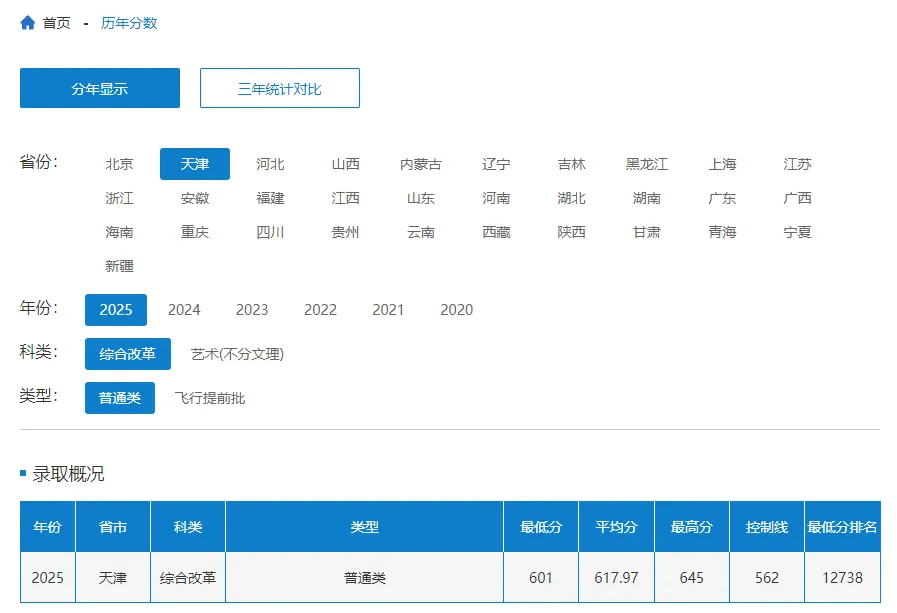Viewport: 897px width, 613px height.
Task: Open the 历年分数 breadcrumb link
Action: (129, 23)
